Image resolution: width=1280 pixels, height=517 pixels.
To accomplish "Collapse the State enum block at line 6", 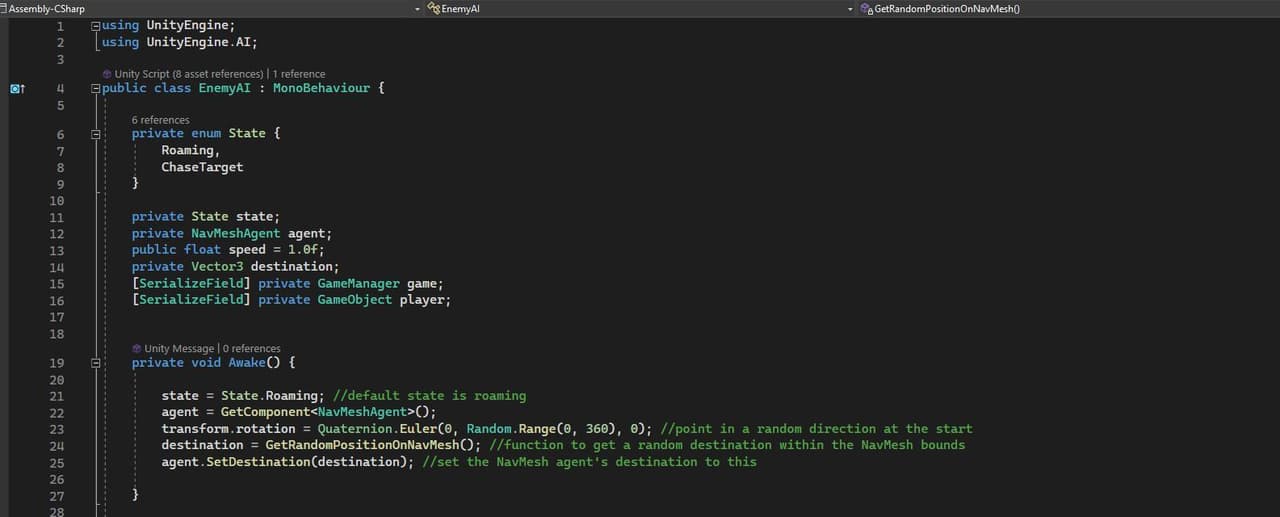I will (x=96, y=133).
